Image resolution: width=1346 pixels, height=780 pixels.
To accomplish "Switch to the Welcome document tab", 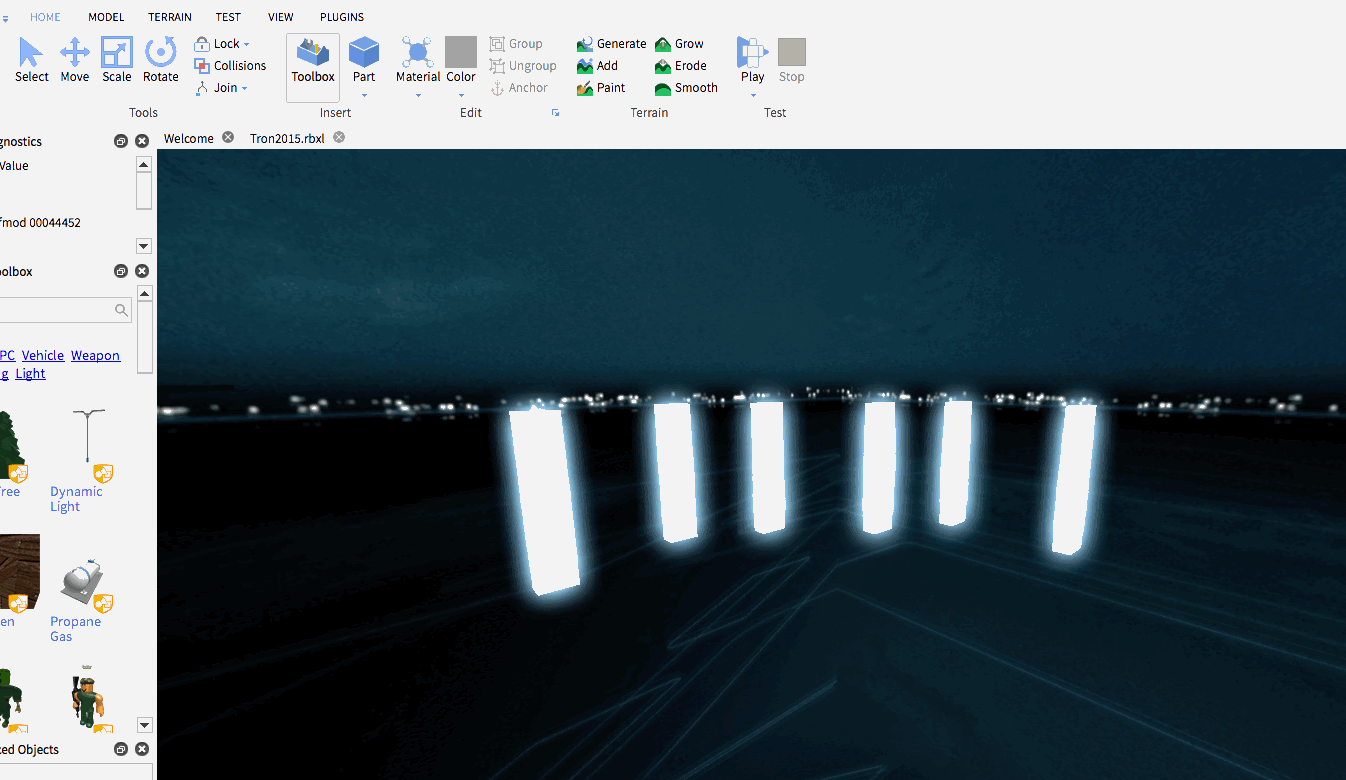I will (x=189, y=138).
